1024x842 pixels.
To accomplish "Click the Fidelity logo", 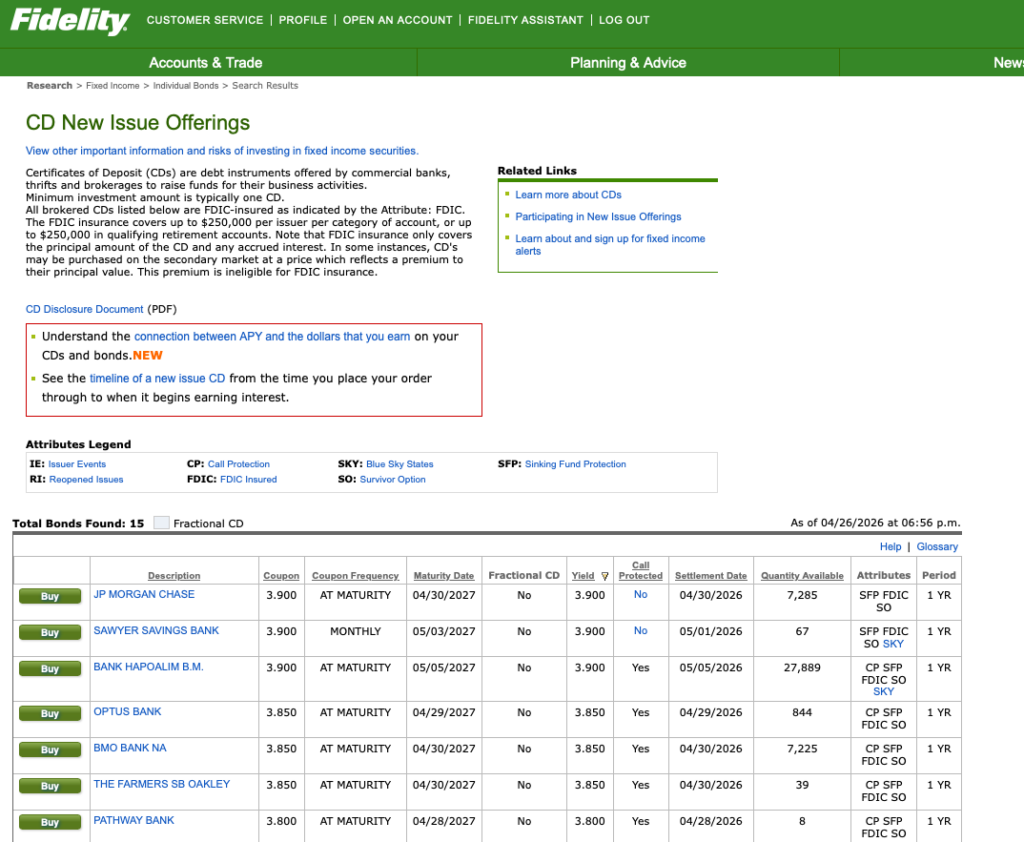I will pyautogui.click(x=70, y=22).
